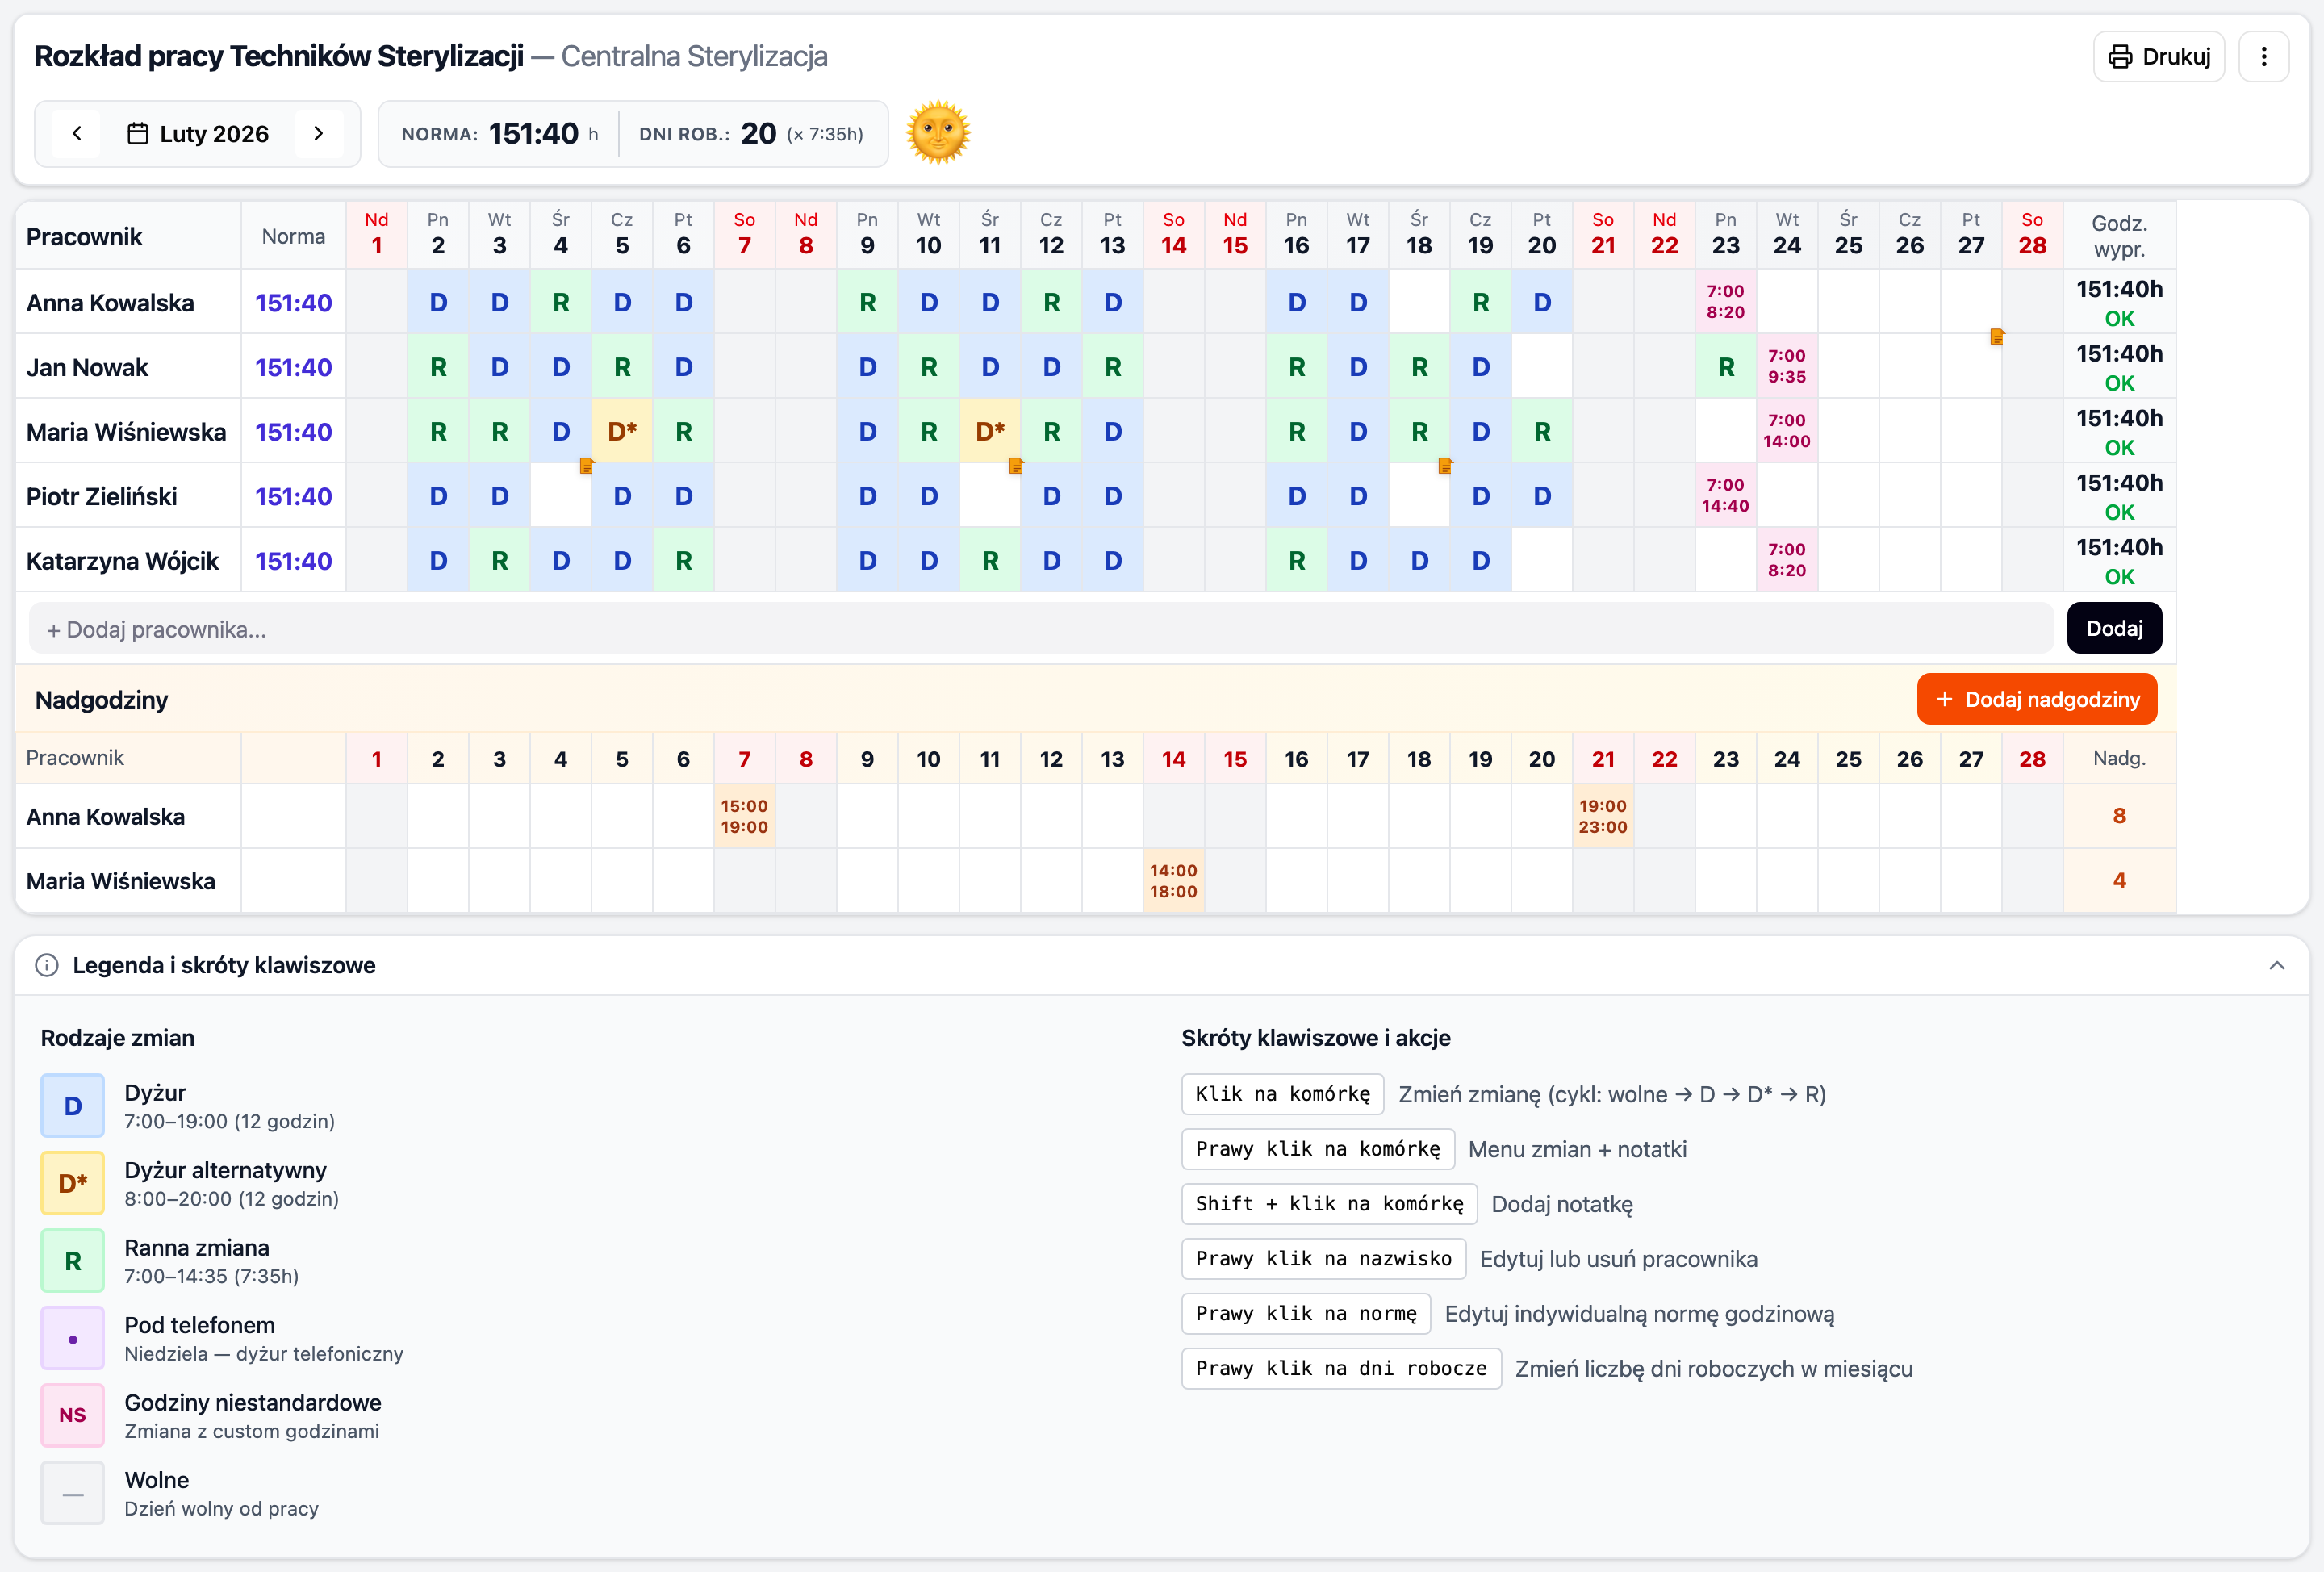Image resolution: width=2324 pixels, height=1572 pixels.
Task: Click the orange note icon near Jan Nowak on day 27
Action: point(1996,337)
